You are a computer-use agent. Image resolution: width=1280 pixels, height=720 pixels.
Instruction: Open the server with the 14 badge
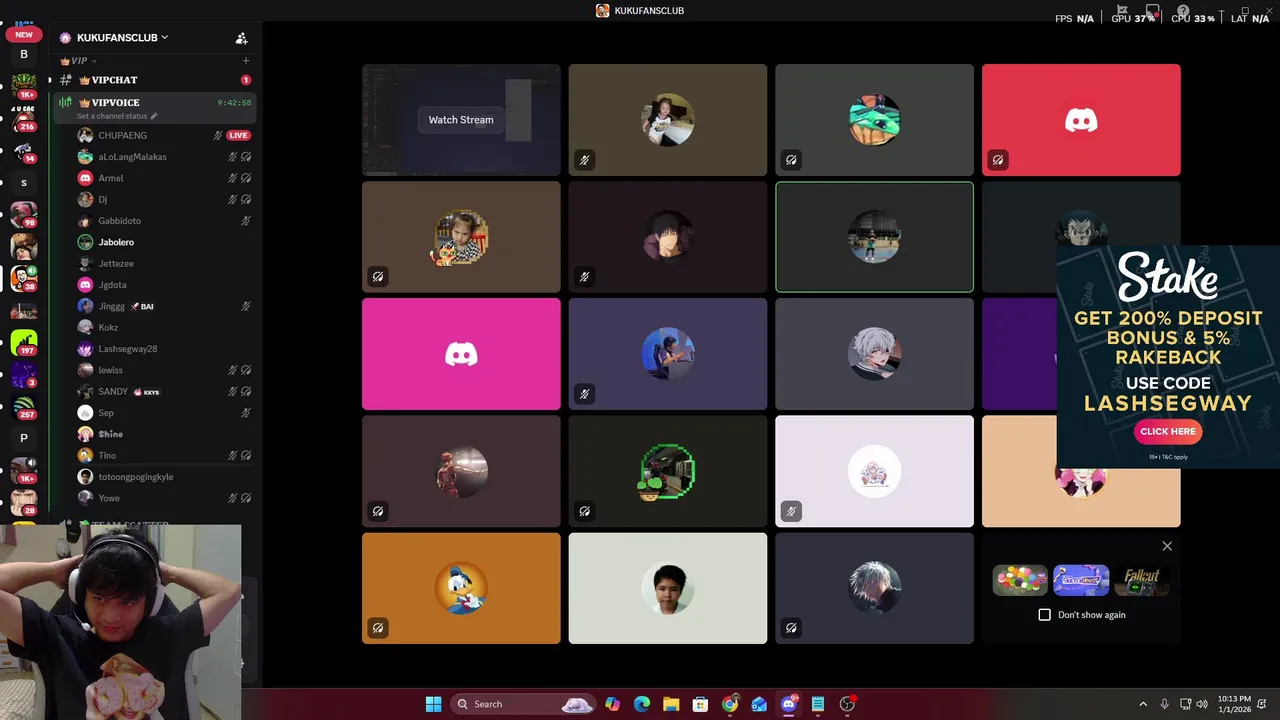pyautogui.click(x=24, y=151)
